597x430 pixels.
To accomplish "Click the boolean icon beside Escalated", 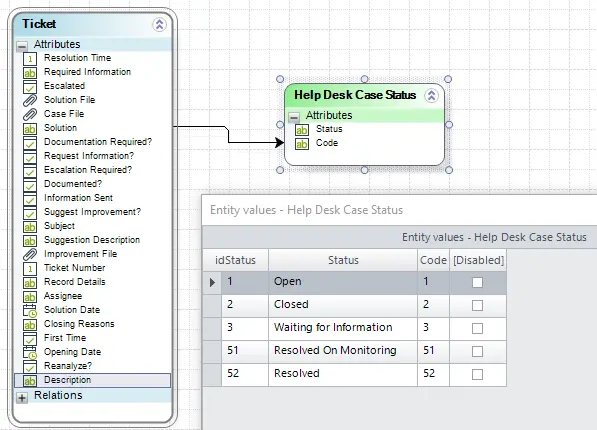I will (30, 87).
